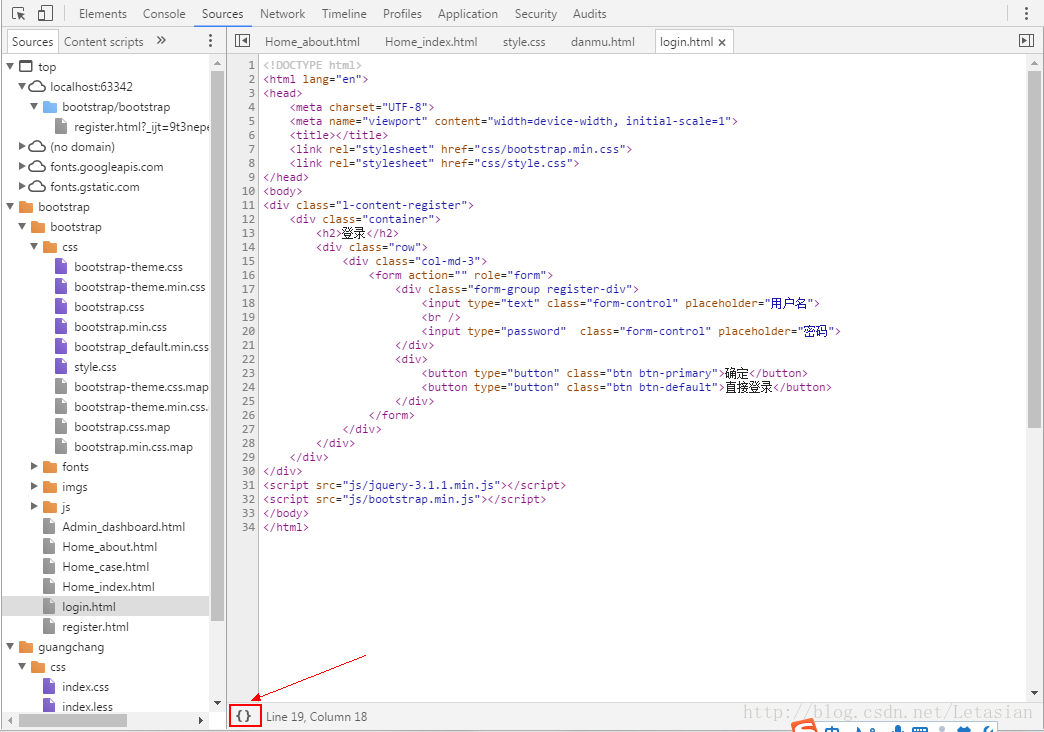The width and height of the screenshot is (1044, 732).
Task: Collapse bootstrap/bootstrap folder under localhost
Action: coord(34,106)
